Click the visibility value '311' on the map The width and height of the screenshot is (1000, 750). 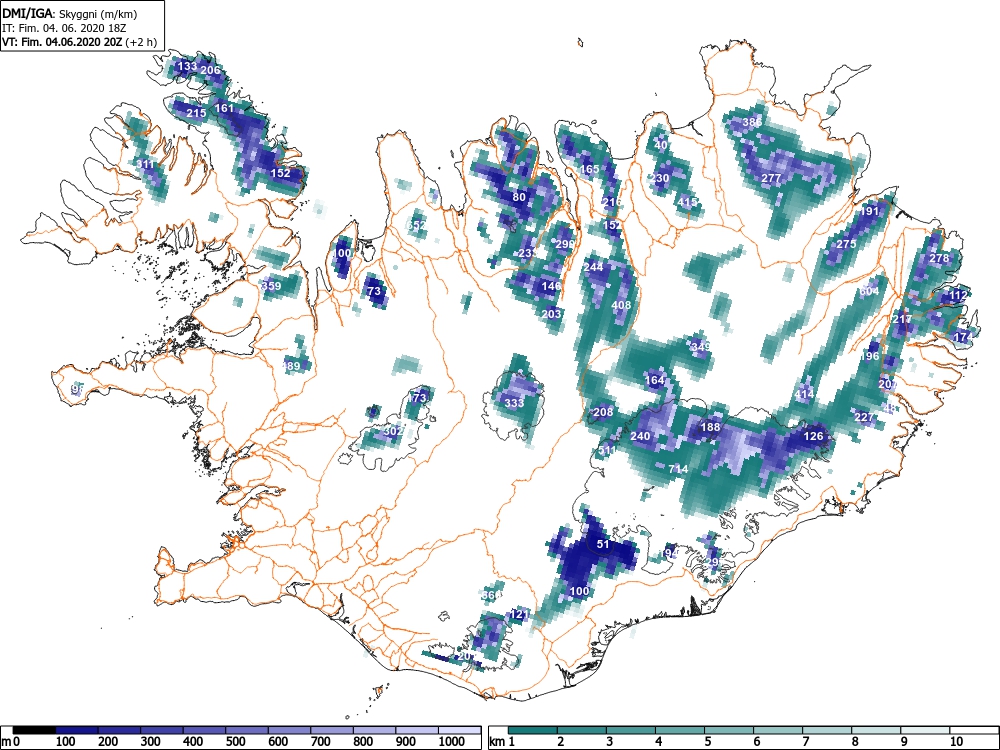click(145, 165)
